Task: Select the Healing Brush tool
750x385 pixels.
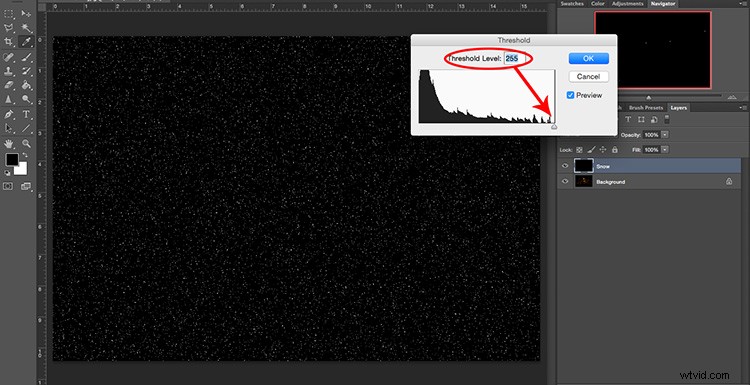Action: click(9, 57)
